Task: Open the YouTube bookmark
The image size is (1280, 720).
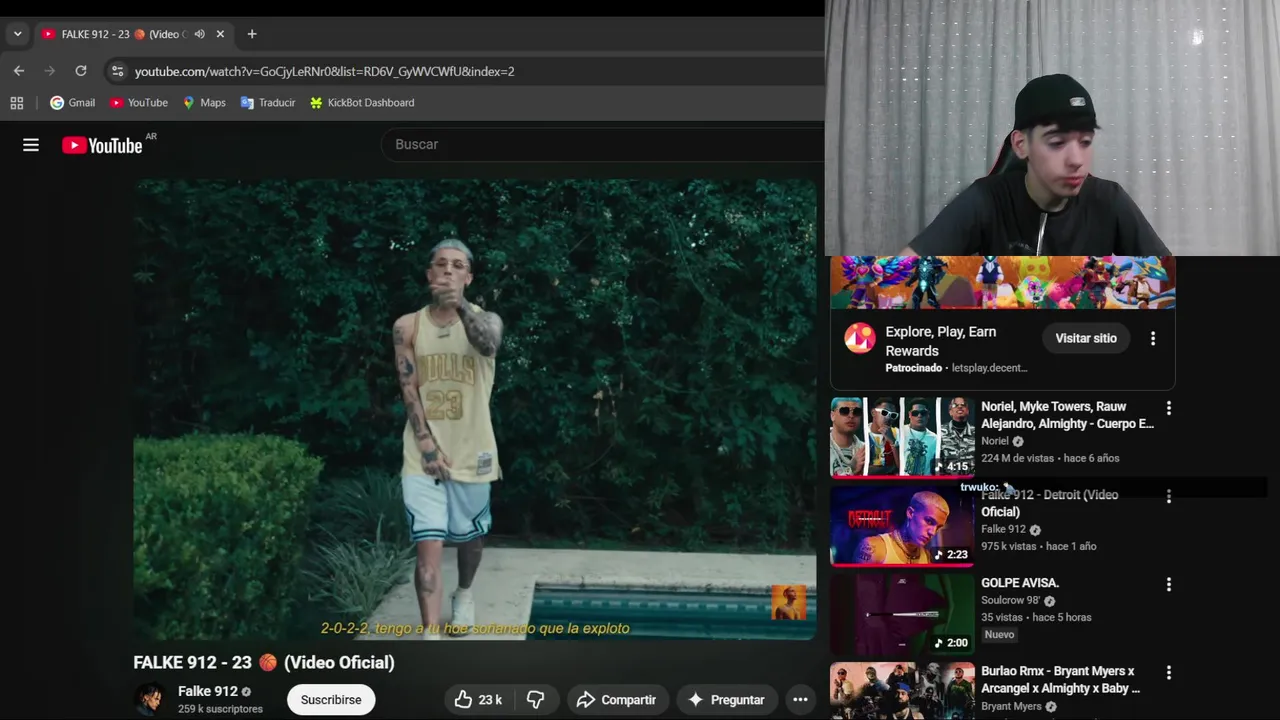Action: click(139, 103)
